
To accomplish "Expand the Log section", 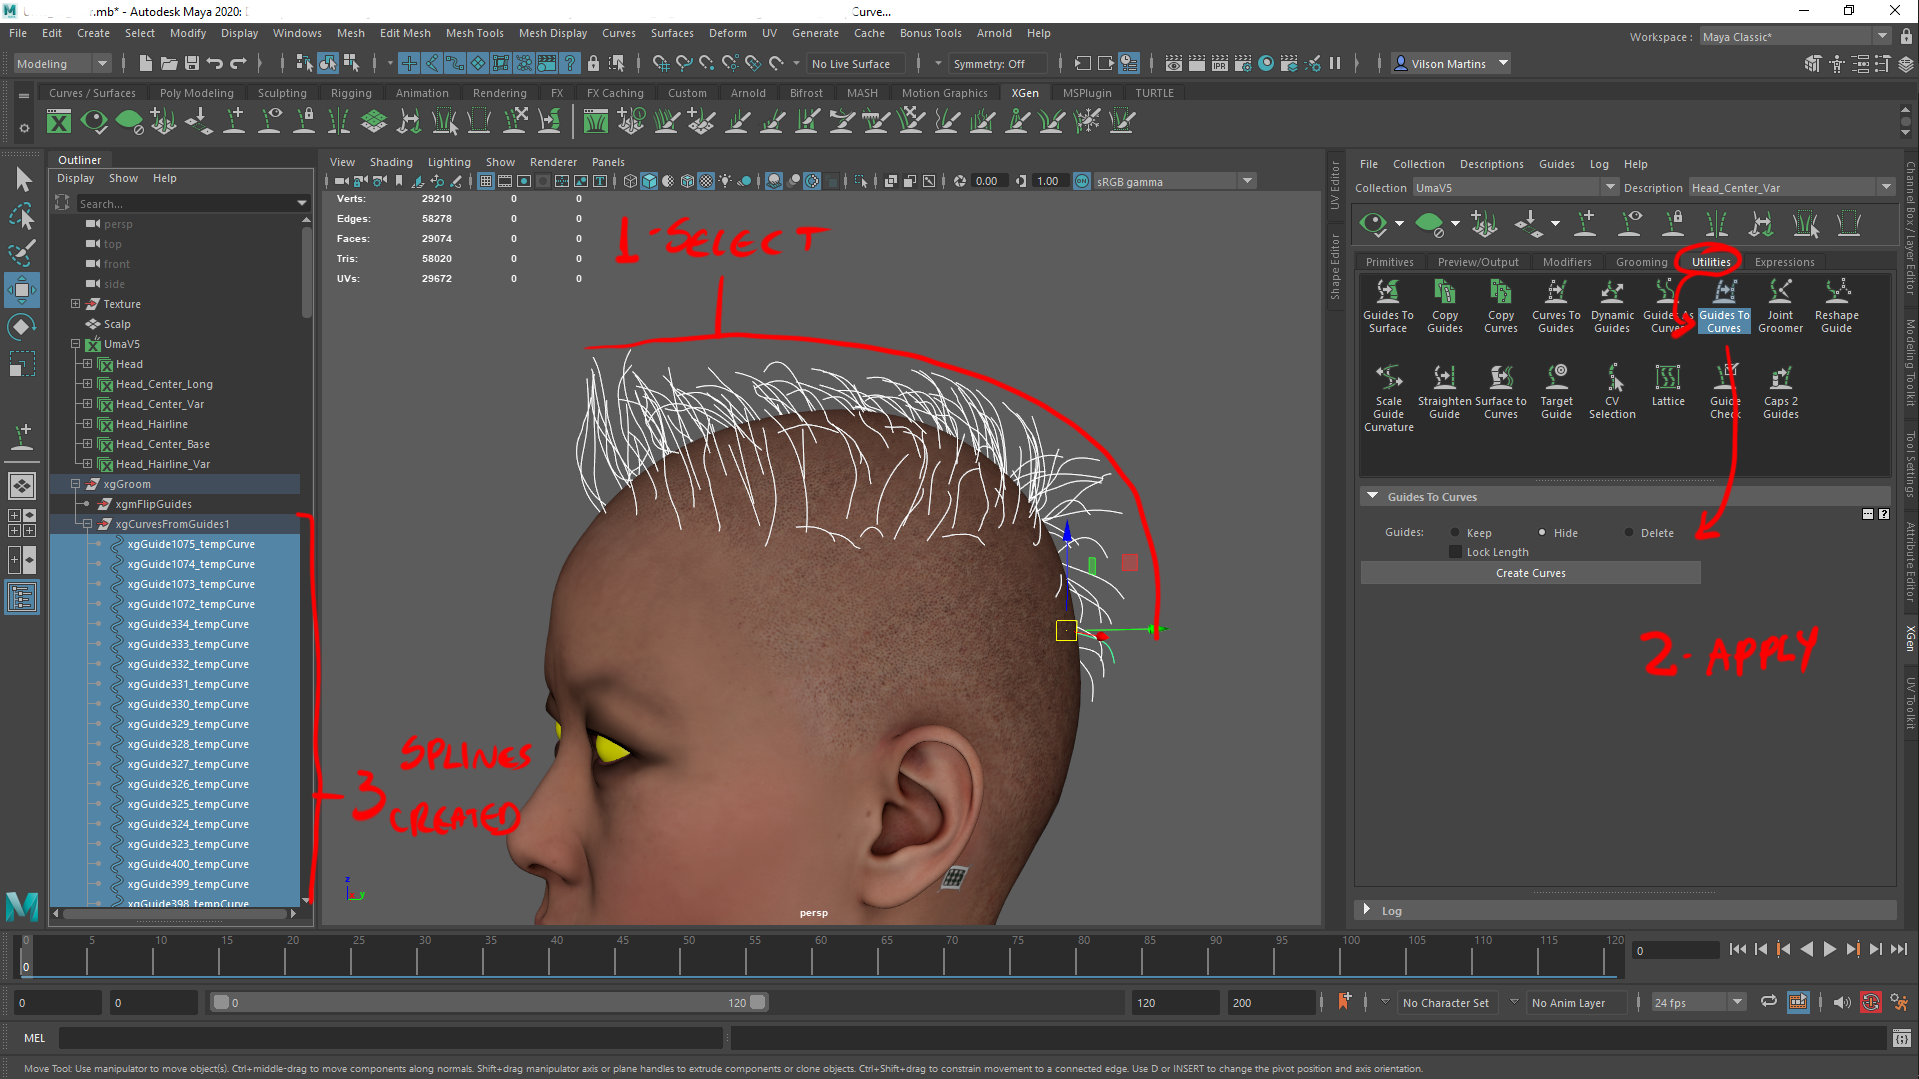I will point(1366,910).
